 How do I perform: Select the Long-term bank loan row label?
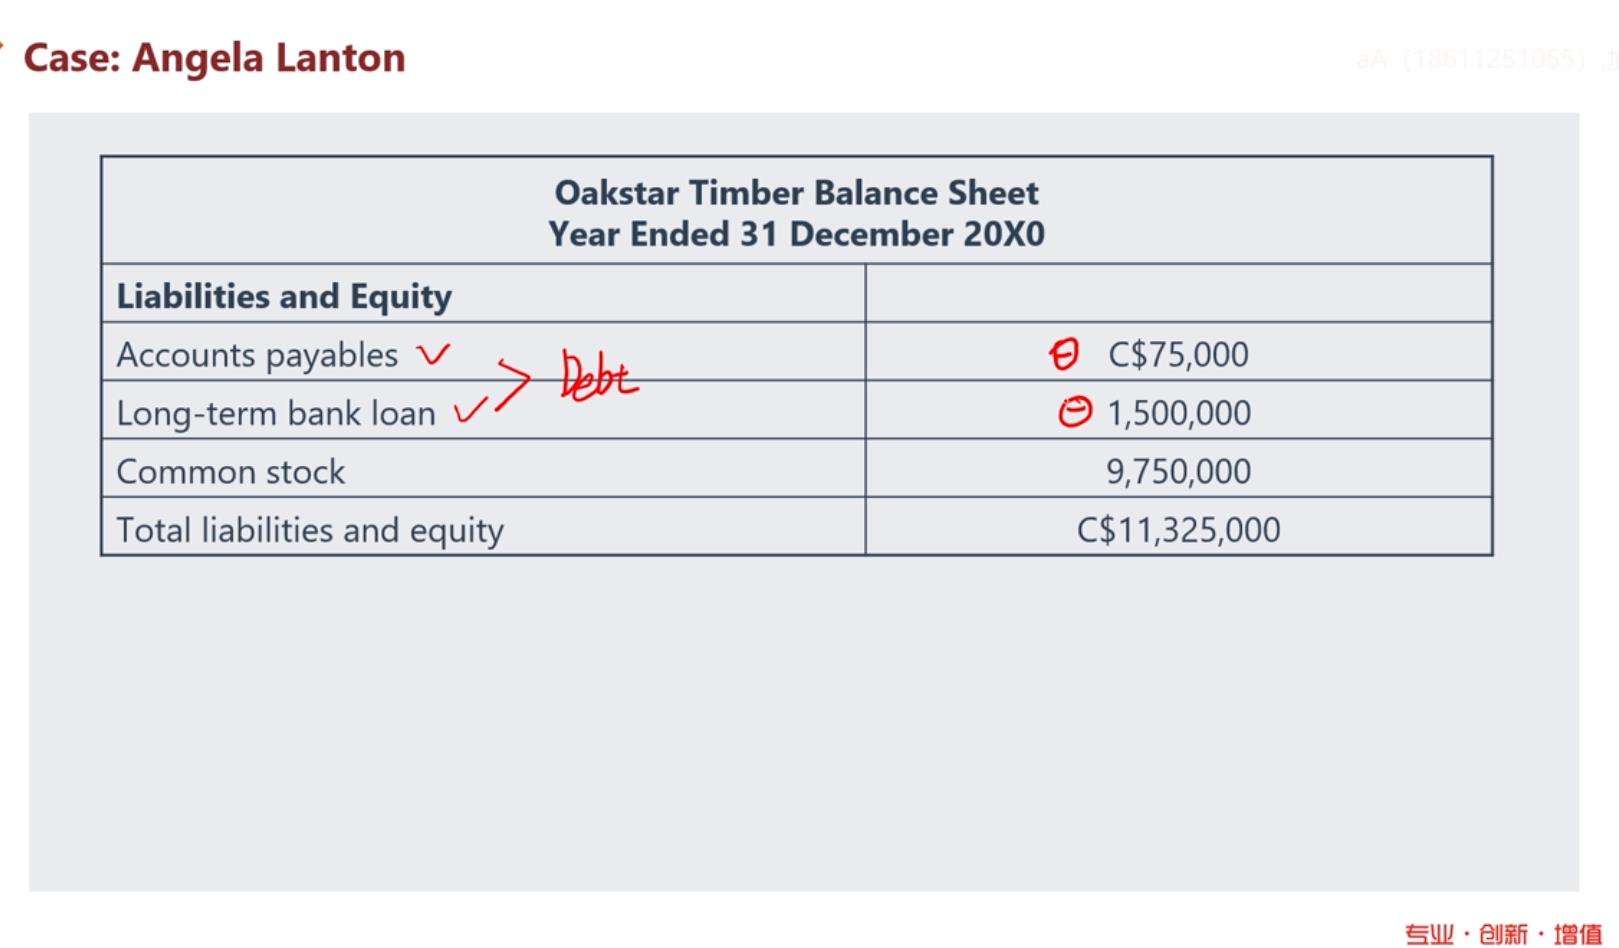[276, 413]
